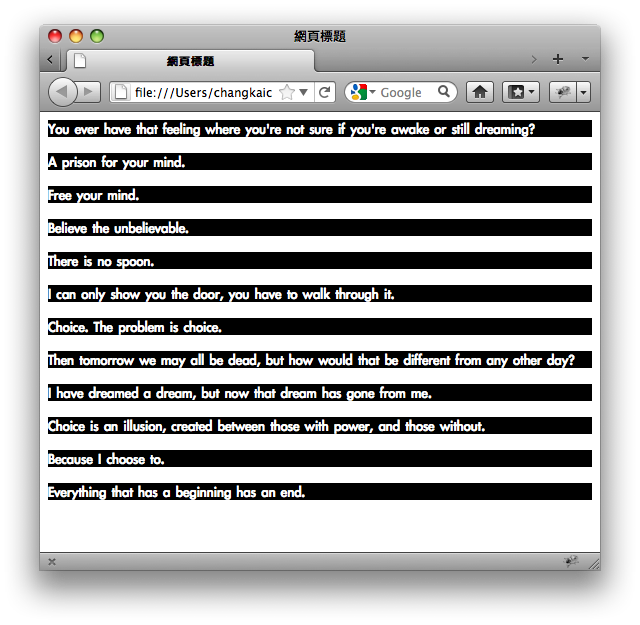Go forward with the forward arrow button

point(89,92)
